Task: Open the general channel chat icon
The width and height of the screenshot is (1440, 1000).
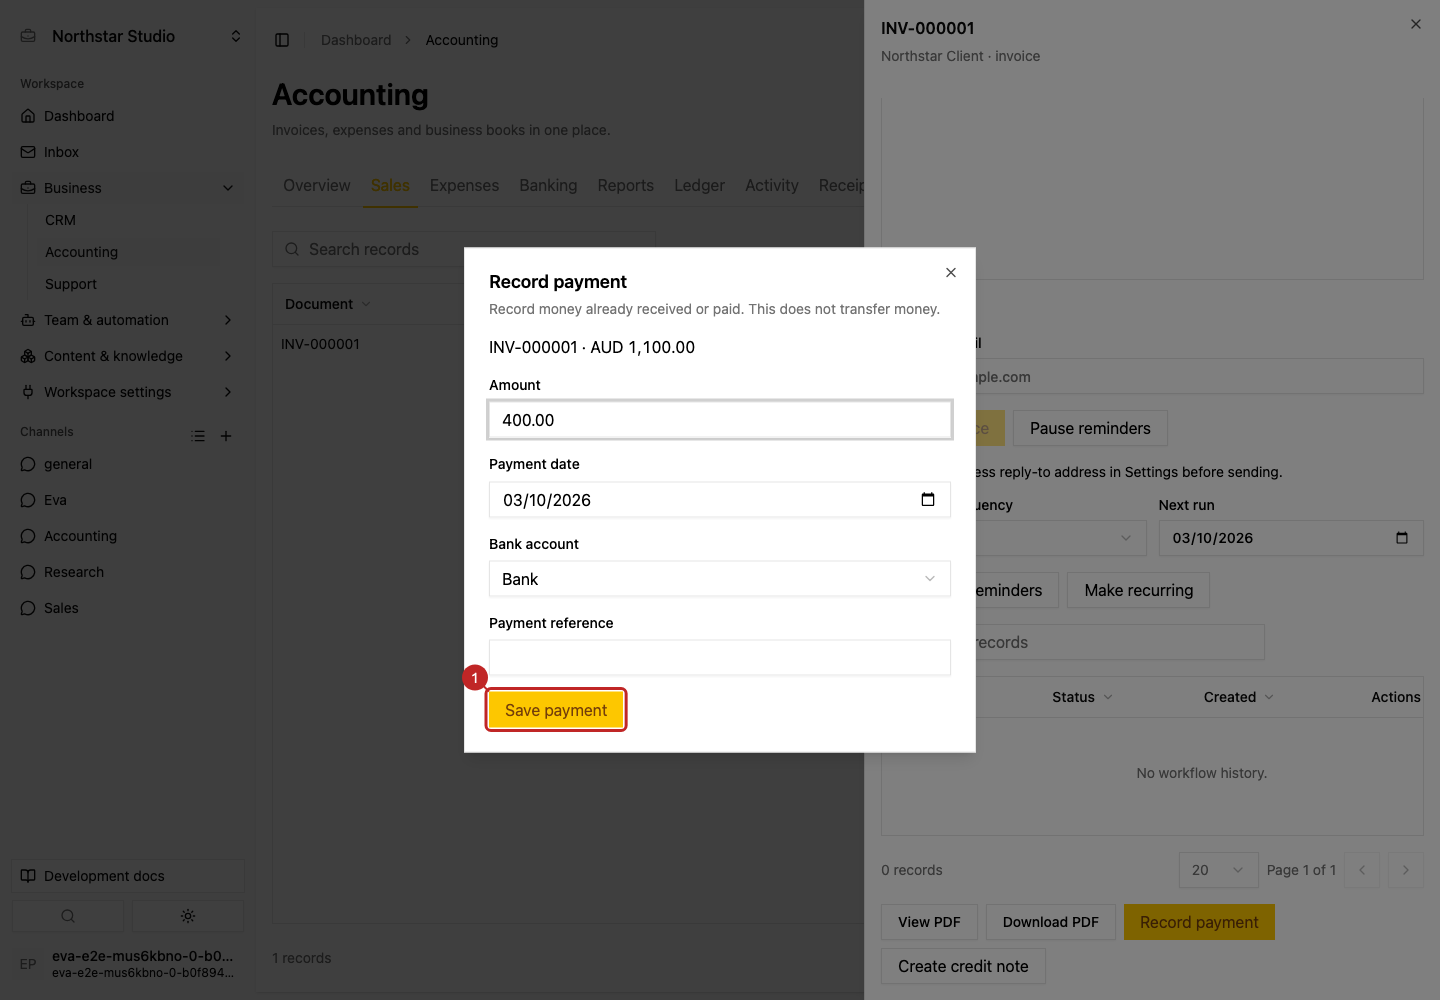Action: [x=28, y=464]
